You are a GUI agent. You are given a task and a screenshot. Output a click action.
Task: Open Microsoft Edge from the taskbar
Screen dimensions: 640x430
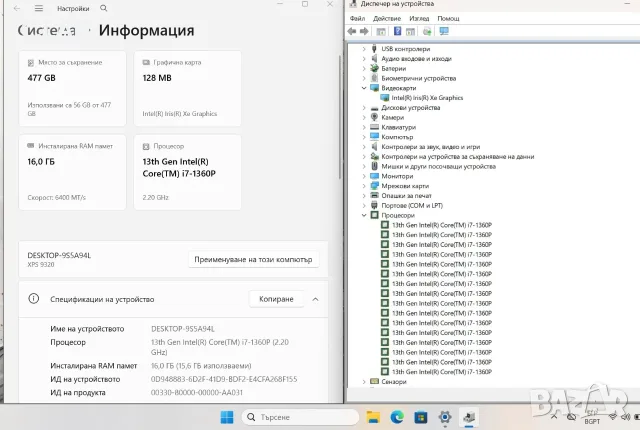(x=397, y=417)
